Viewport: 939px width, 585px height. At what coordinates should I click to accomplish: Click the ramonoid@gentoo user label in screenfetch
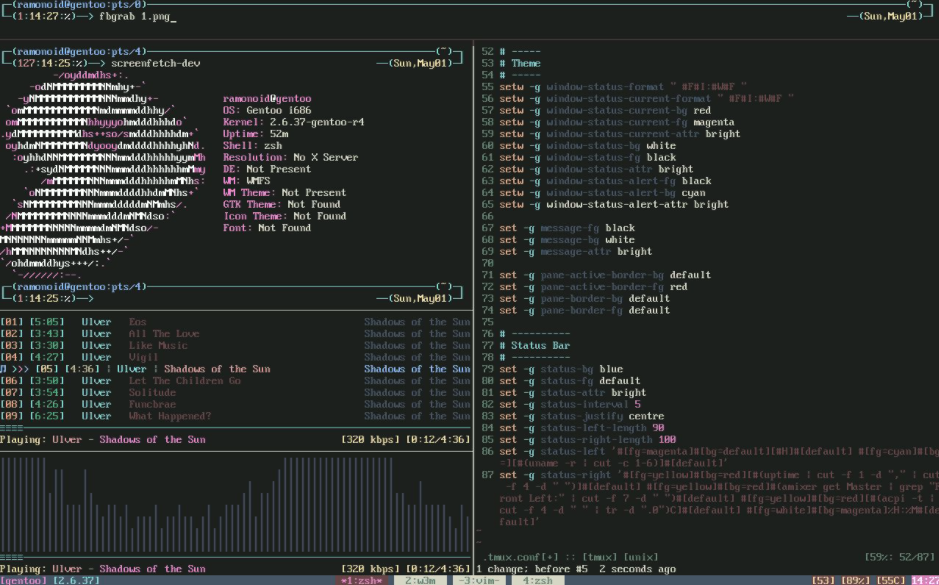[x=267, y=98]
